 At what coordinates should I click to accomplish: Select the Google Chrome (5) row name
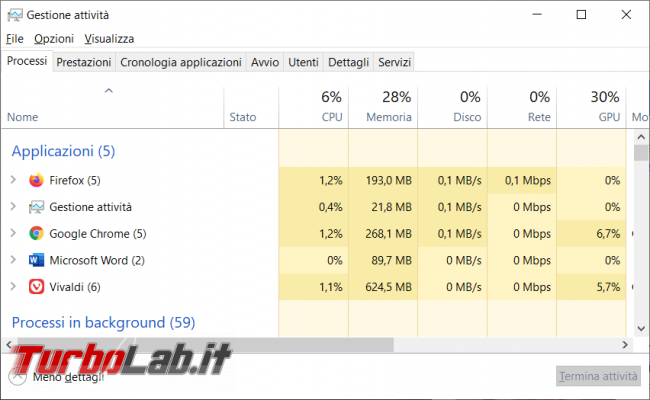pyautogui.click(x=98, y=234)
